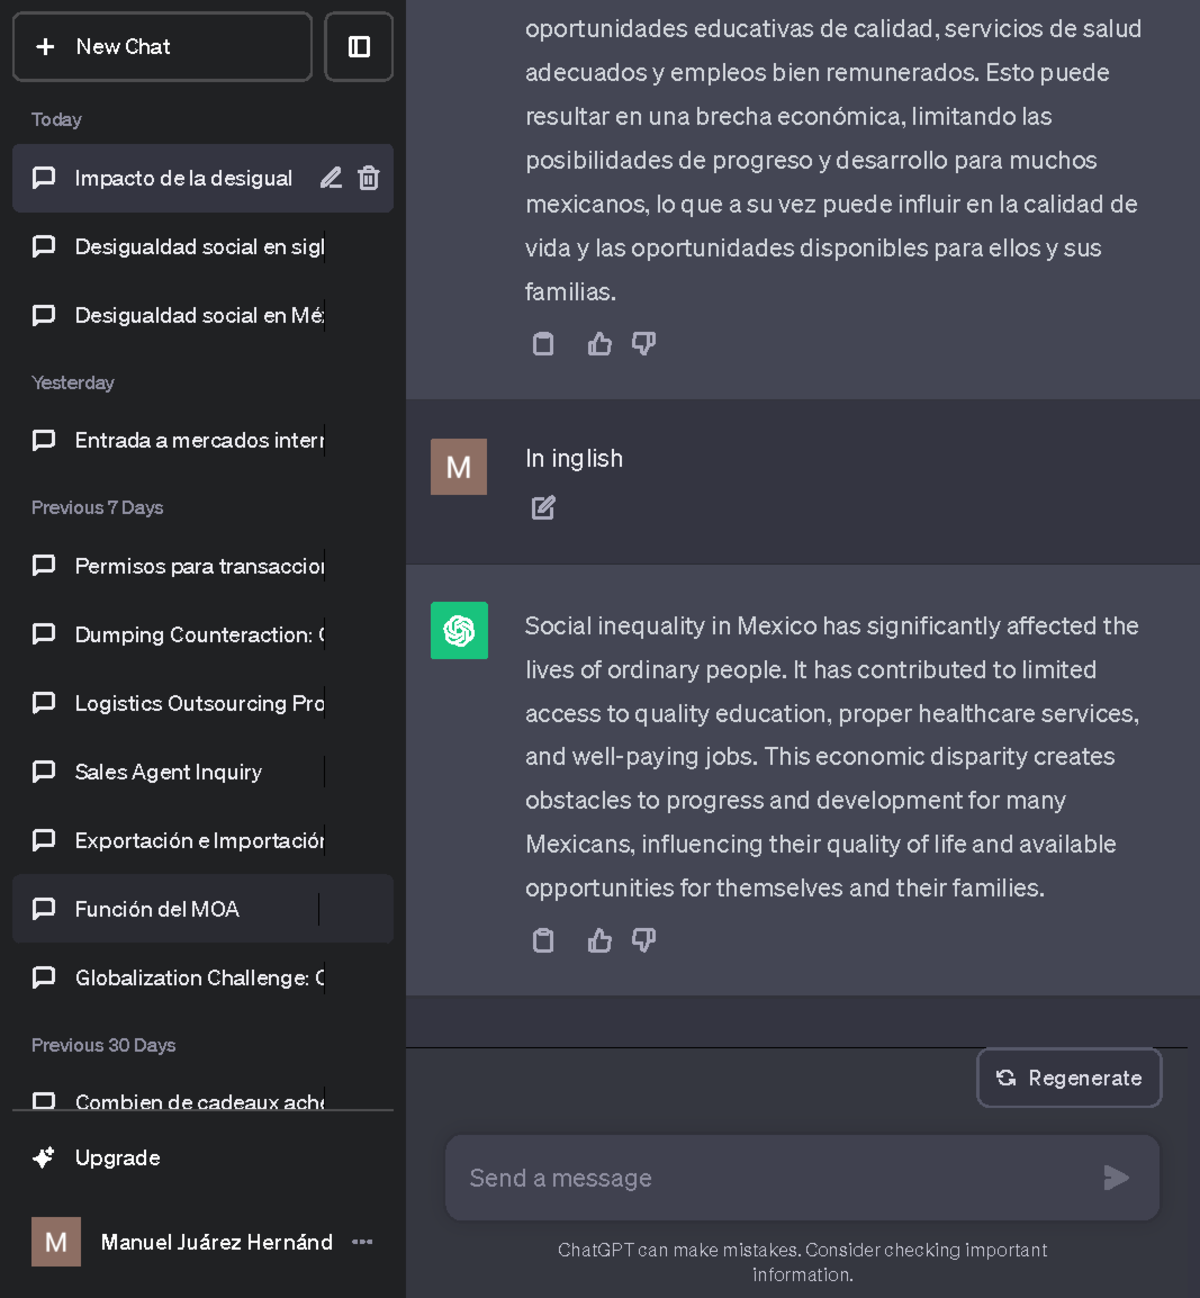Open the Upgrade option

(117, 1158)
